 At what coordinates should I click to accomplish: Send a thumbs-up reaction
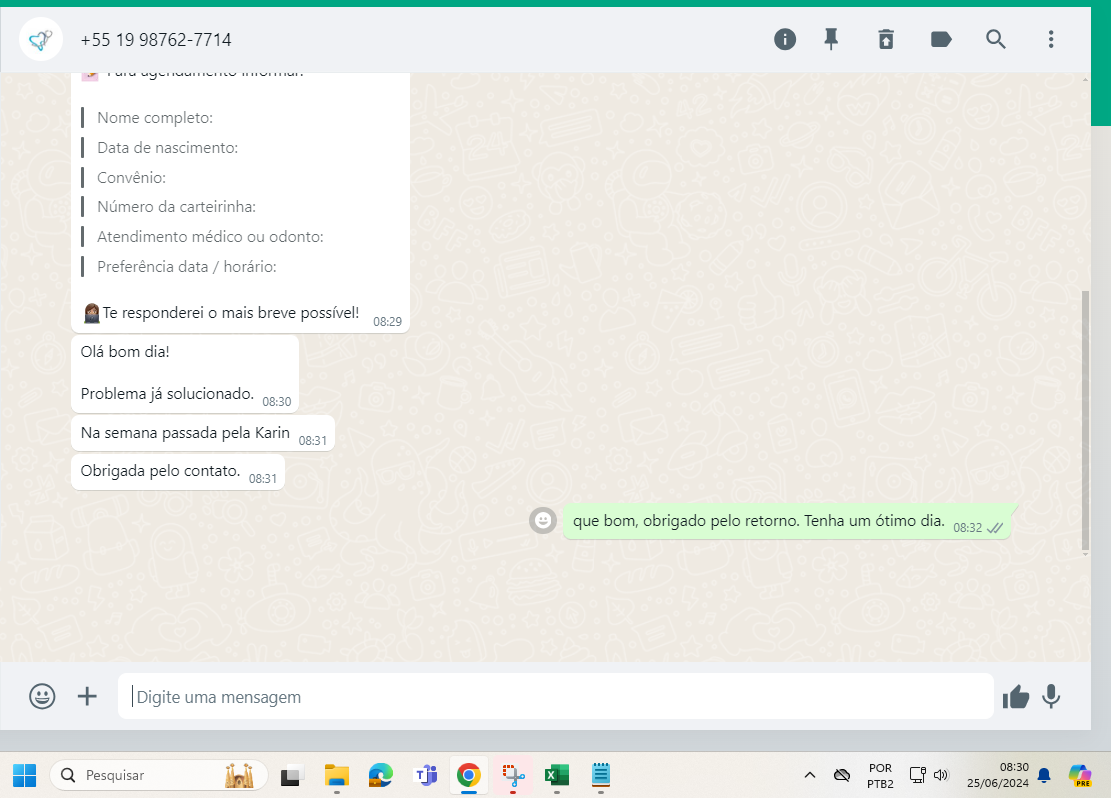(x=1016, y=697)
